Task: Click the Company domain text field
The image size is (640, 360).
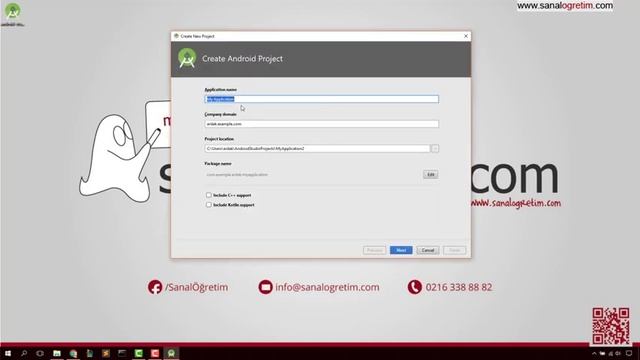Action: (321, 124)
